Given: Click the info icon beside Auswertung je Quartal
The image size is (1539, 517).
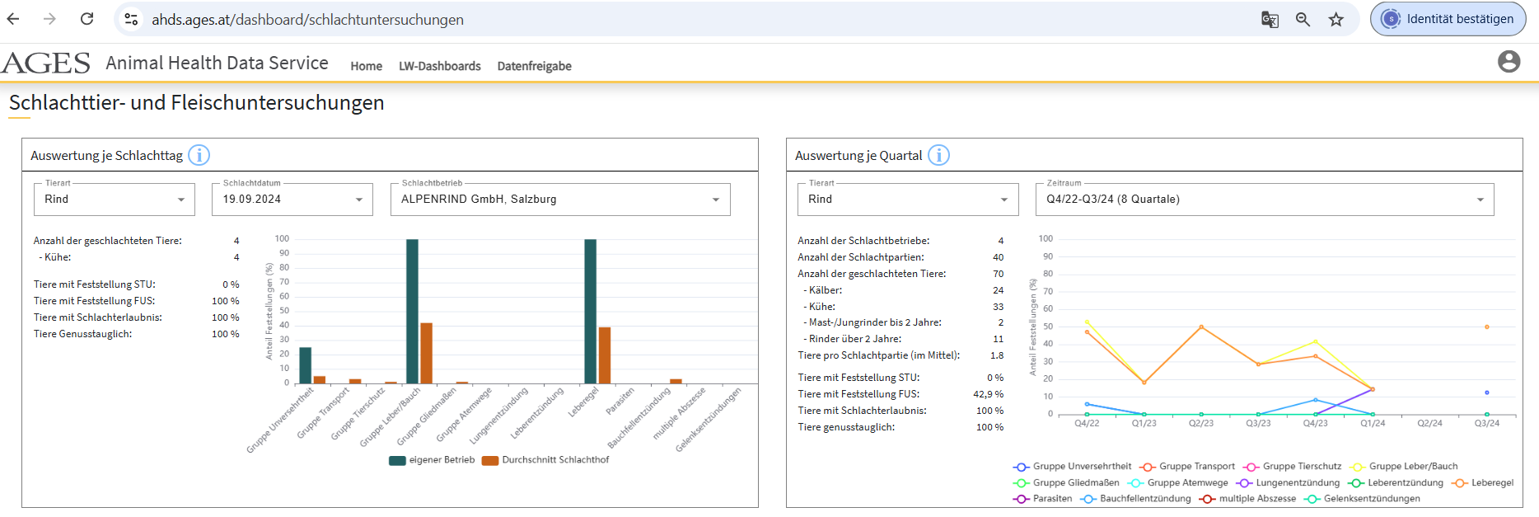Looking at the screenshot, I should coord(939,155).
